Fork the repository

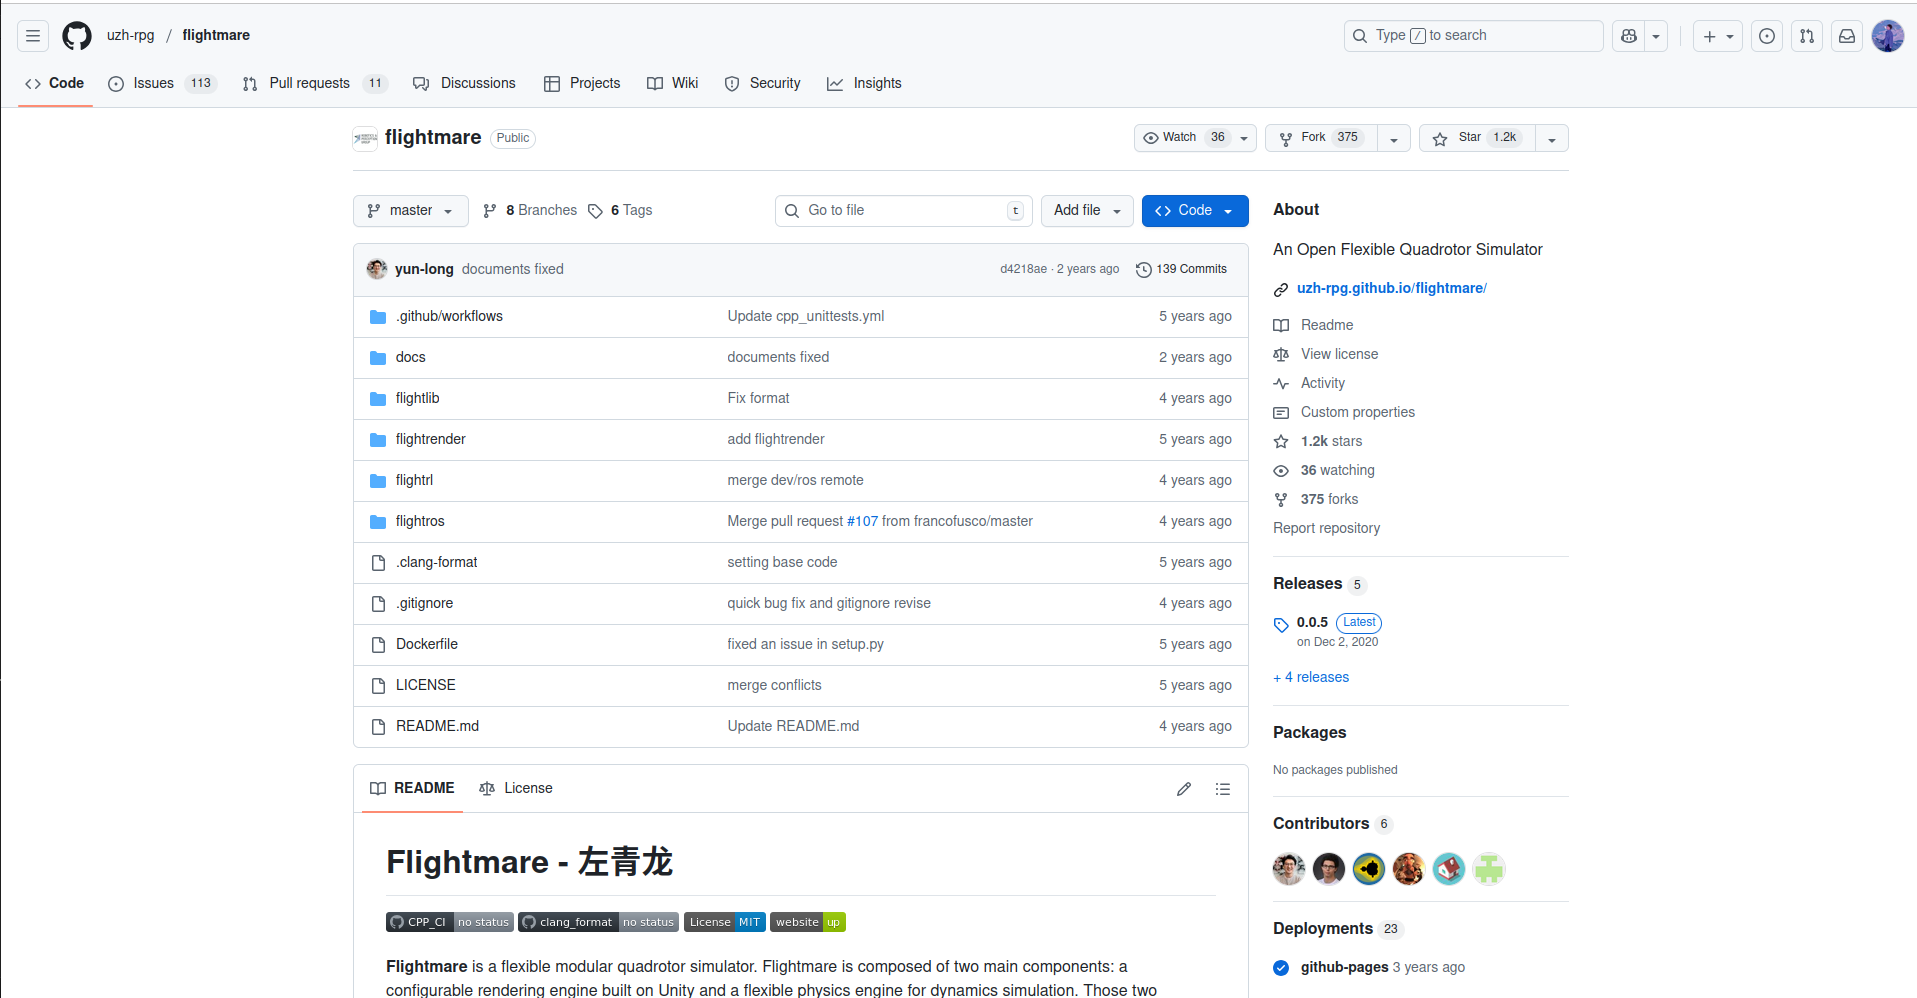tap(1322, 138)
